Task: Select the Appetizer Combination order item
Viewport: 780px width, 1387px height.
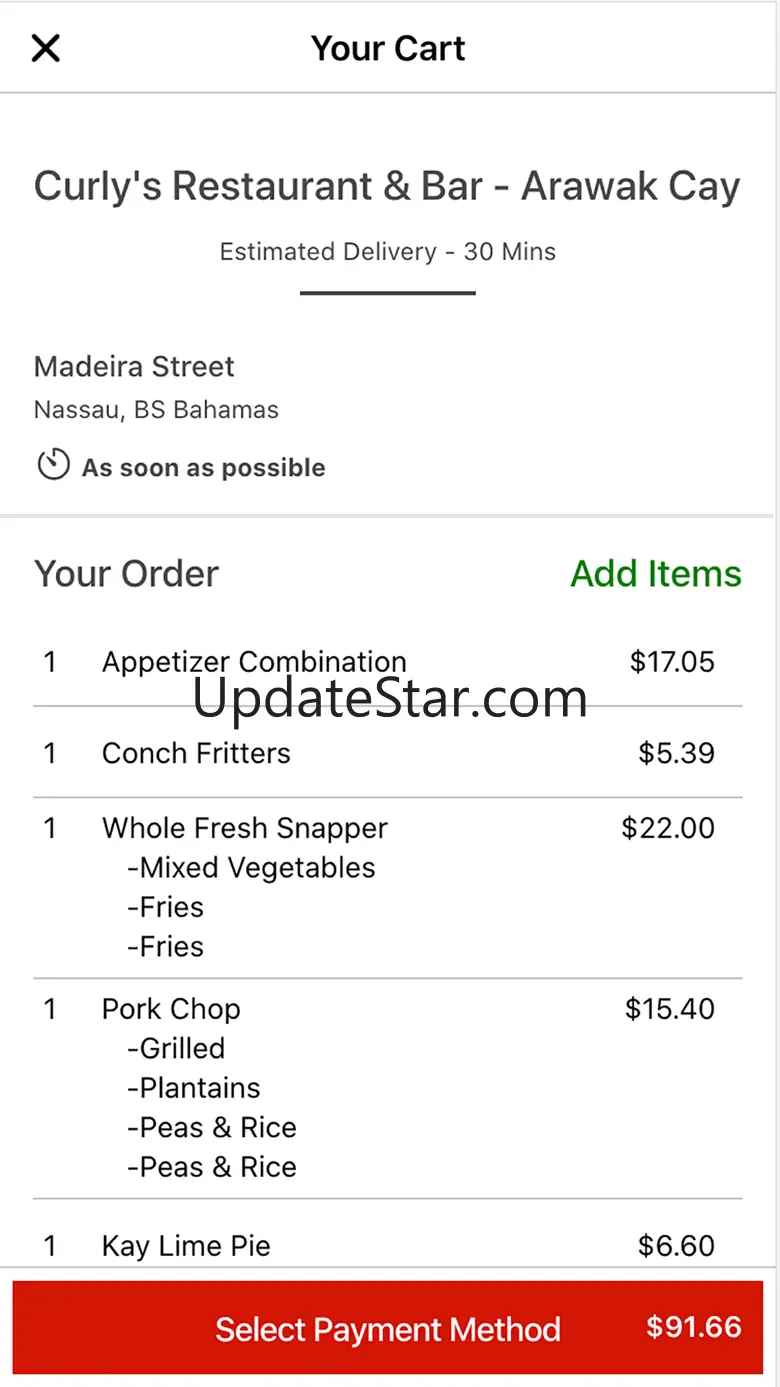Action: click(254, 662)
